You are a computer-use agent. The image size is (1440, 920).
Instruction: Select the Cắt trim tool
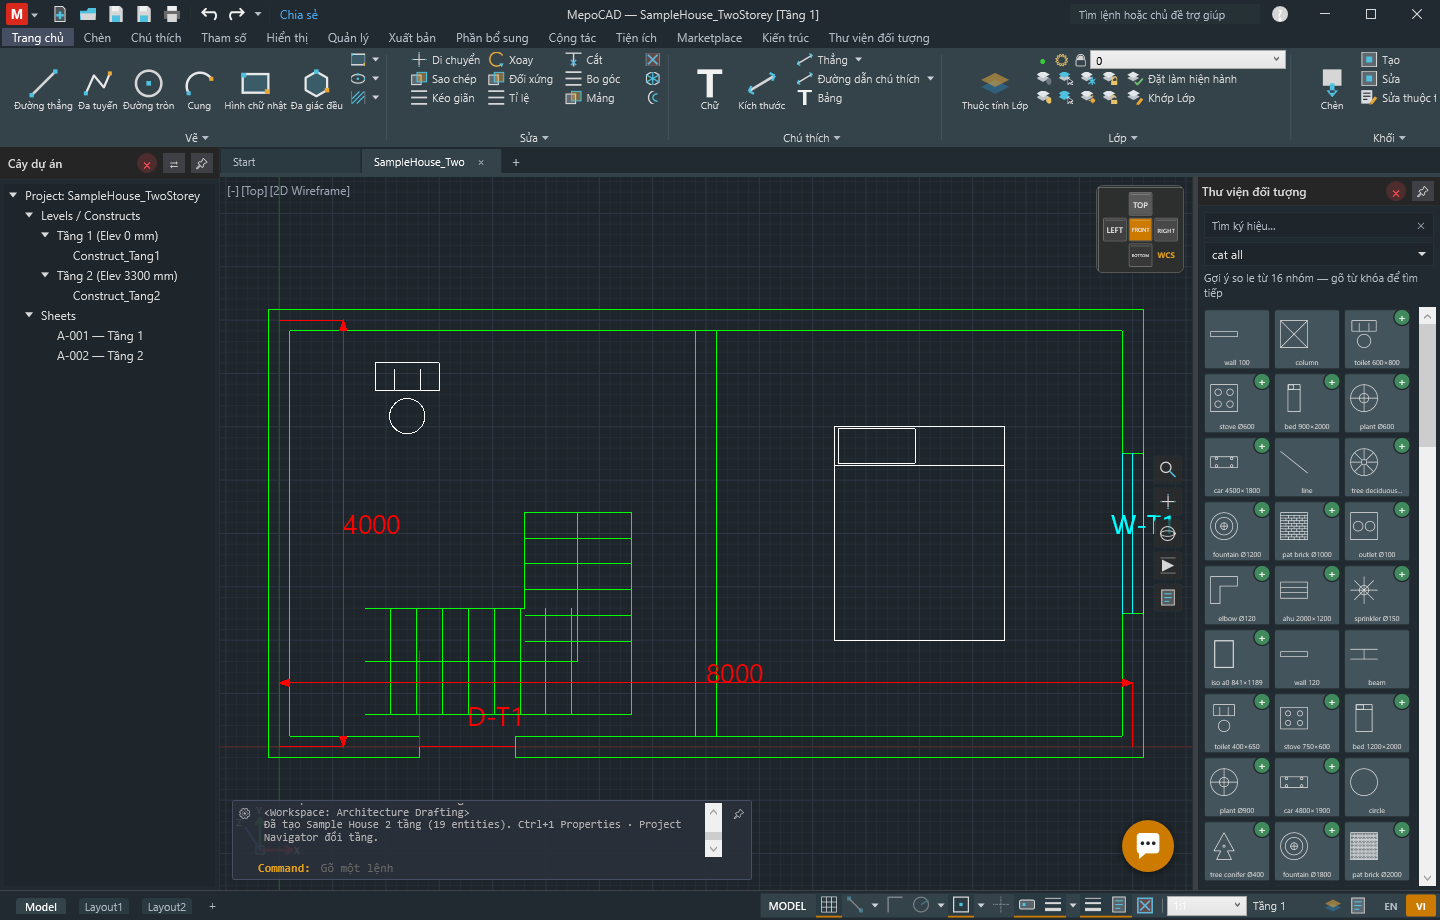(584, 60)
